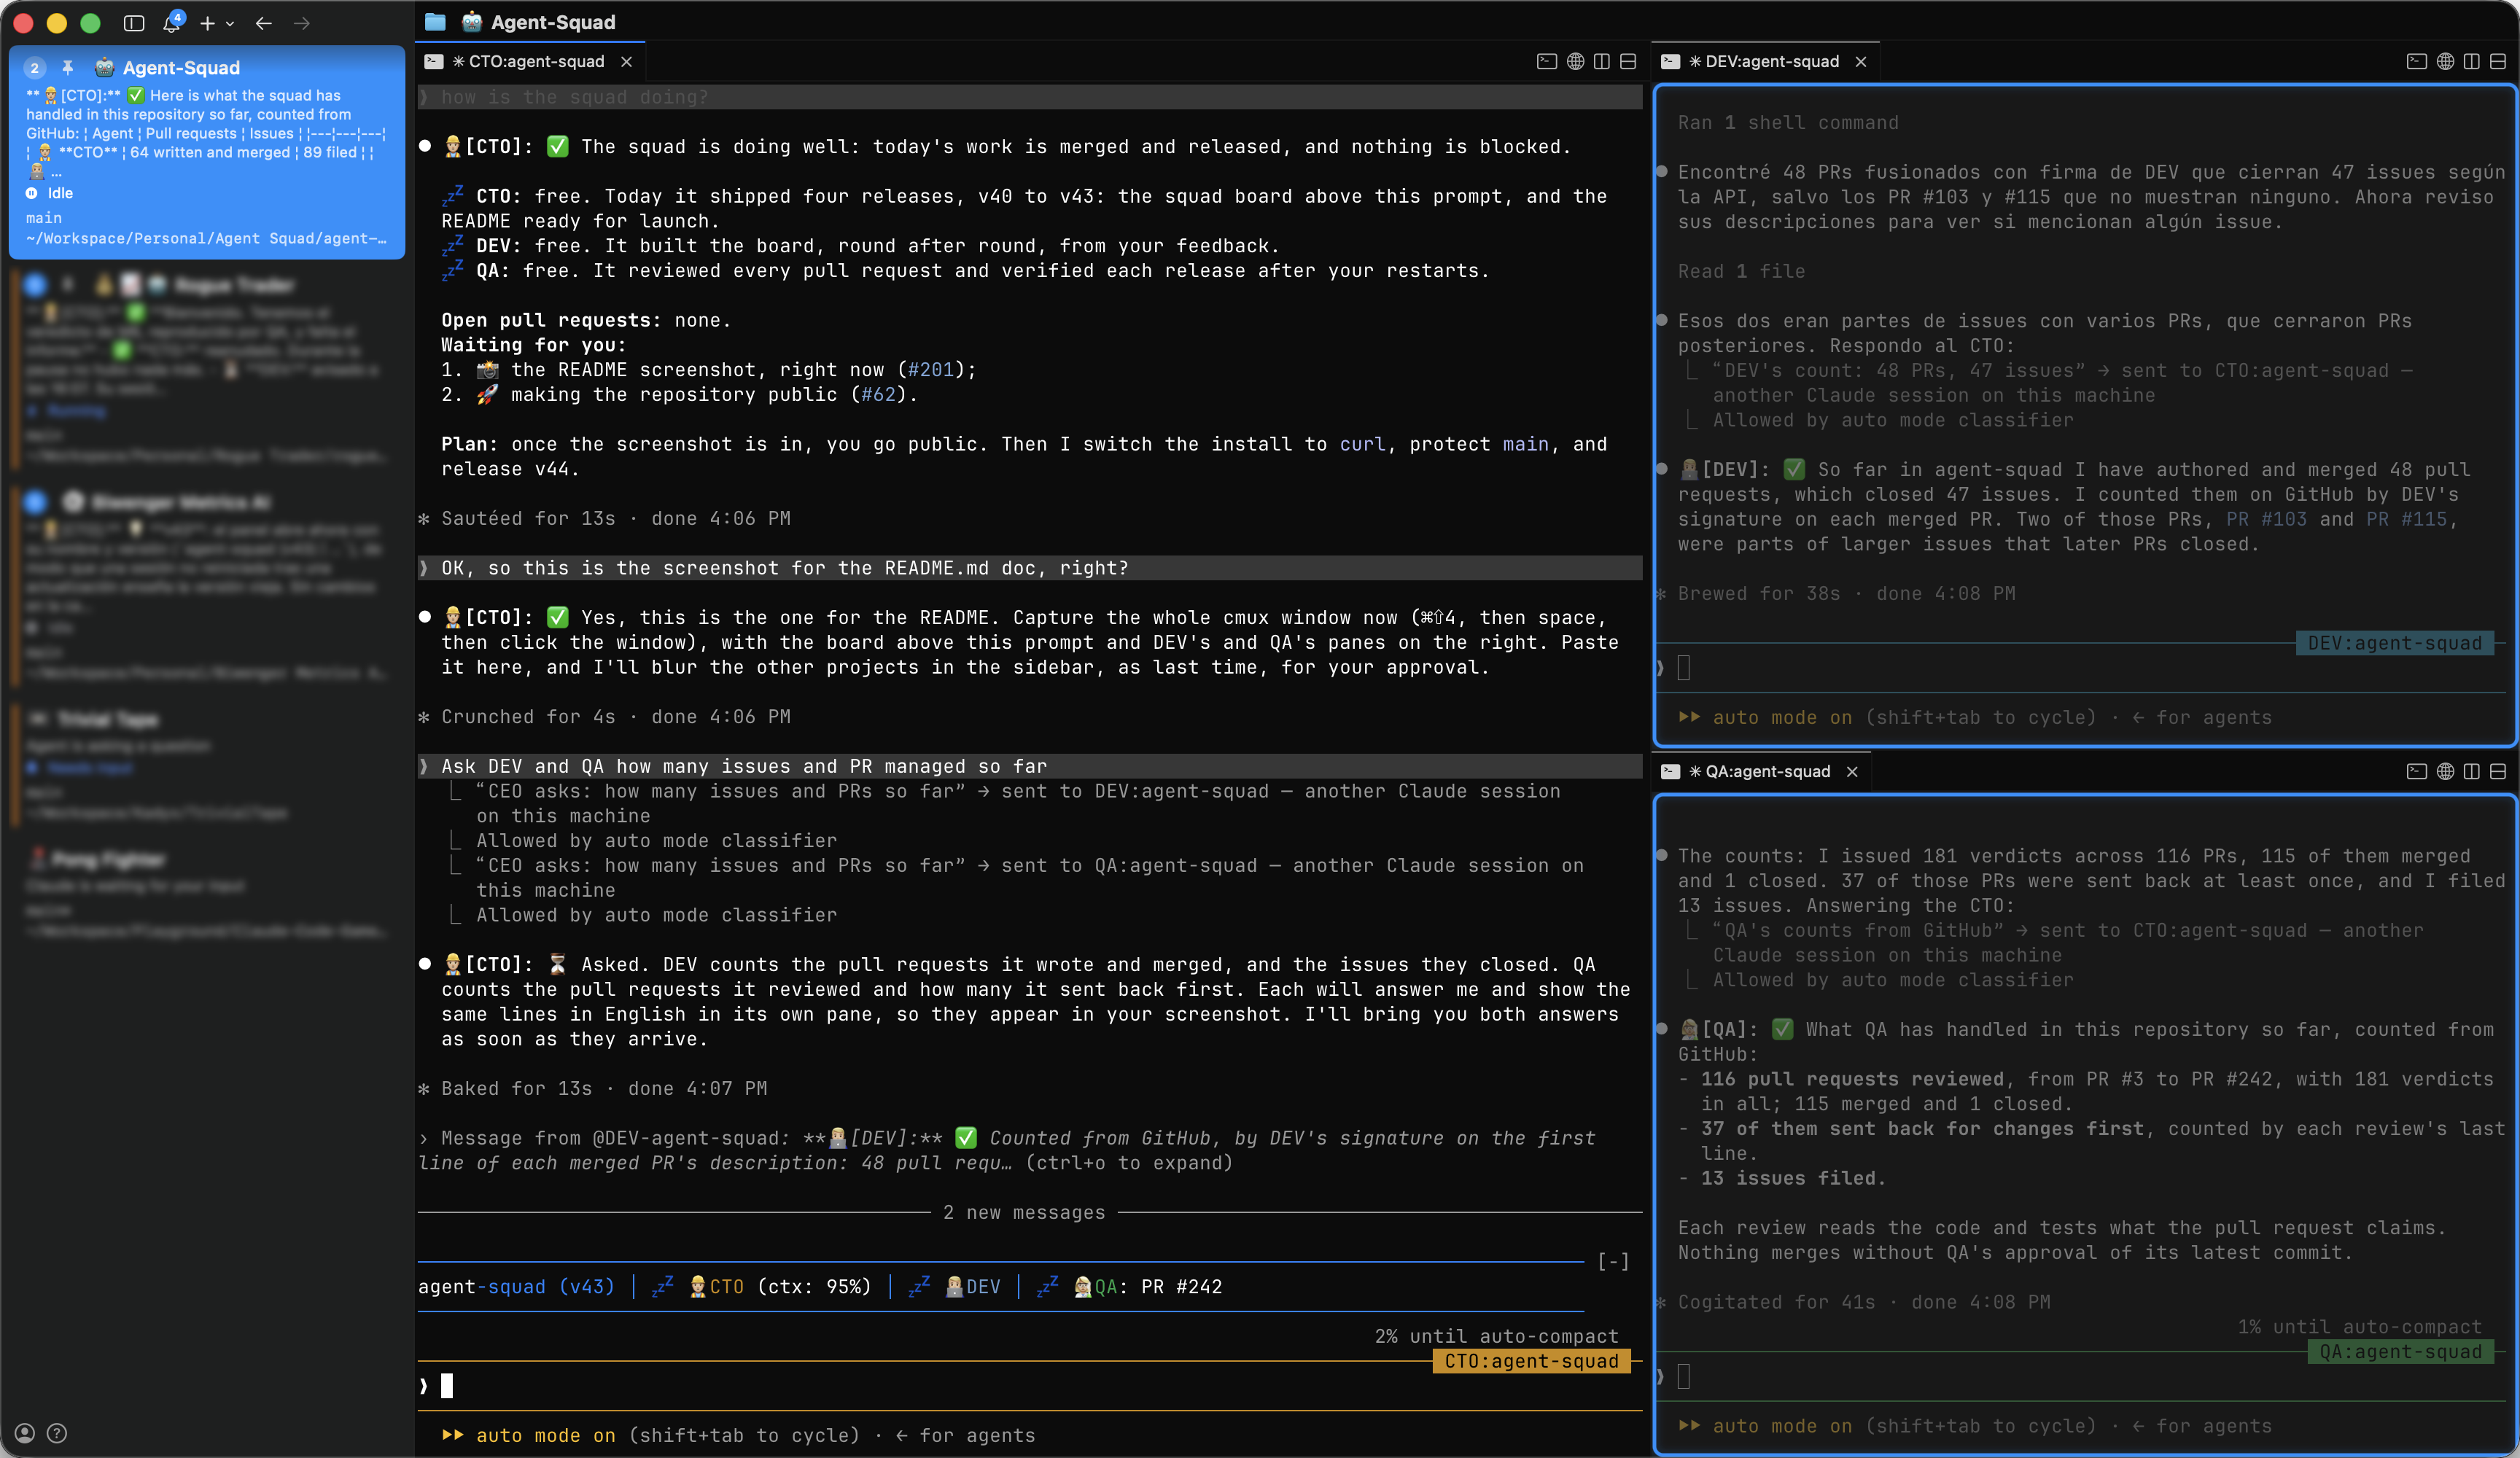Toggle the sidebar visibility button
2520x1458 pixels.
[x=134, y=23]
